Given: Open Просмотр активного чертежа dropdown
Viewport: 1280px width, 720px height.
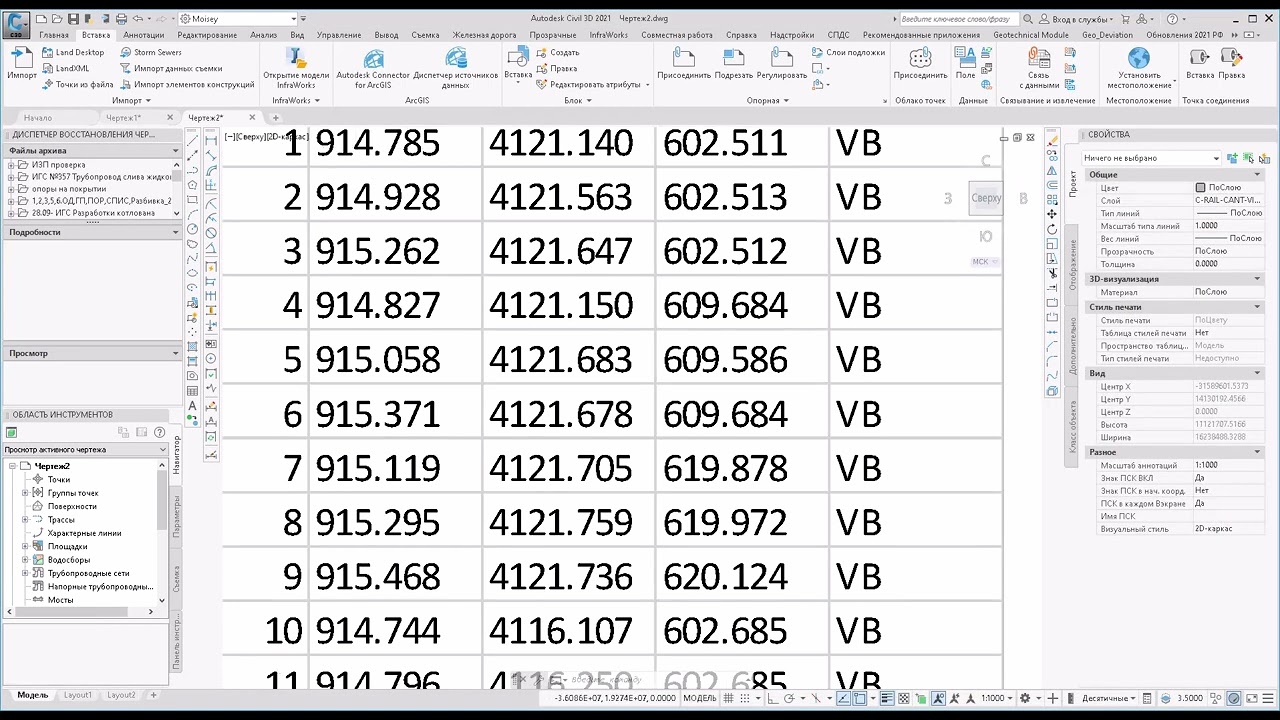Looking at the screenshot, I should [x=85, y=449].
